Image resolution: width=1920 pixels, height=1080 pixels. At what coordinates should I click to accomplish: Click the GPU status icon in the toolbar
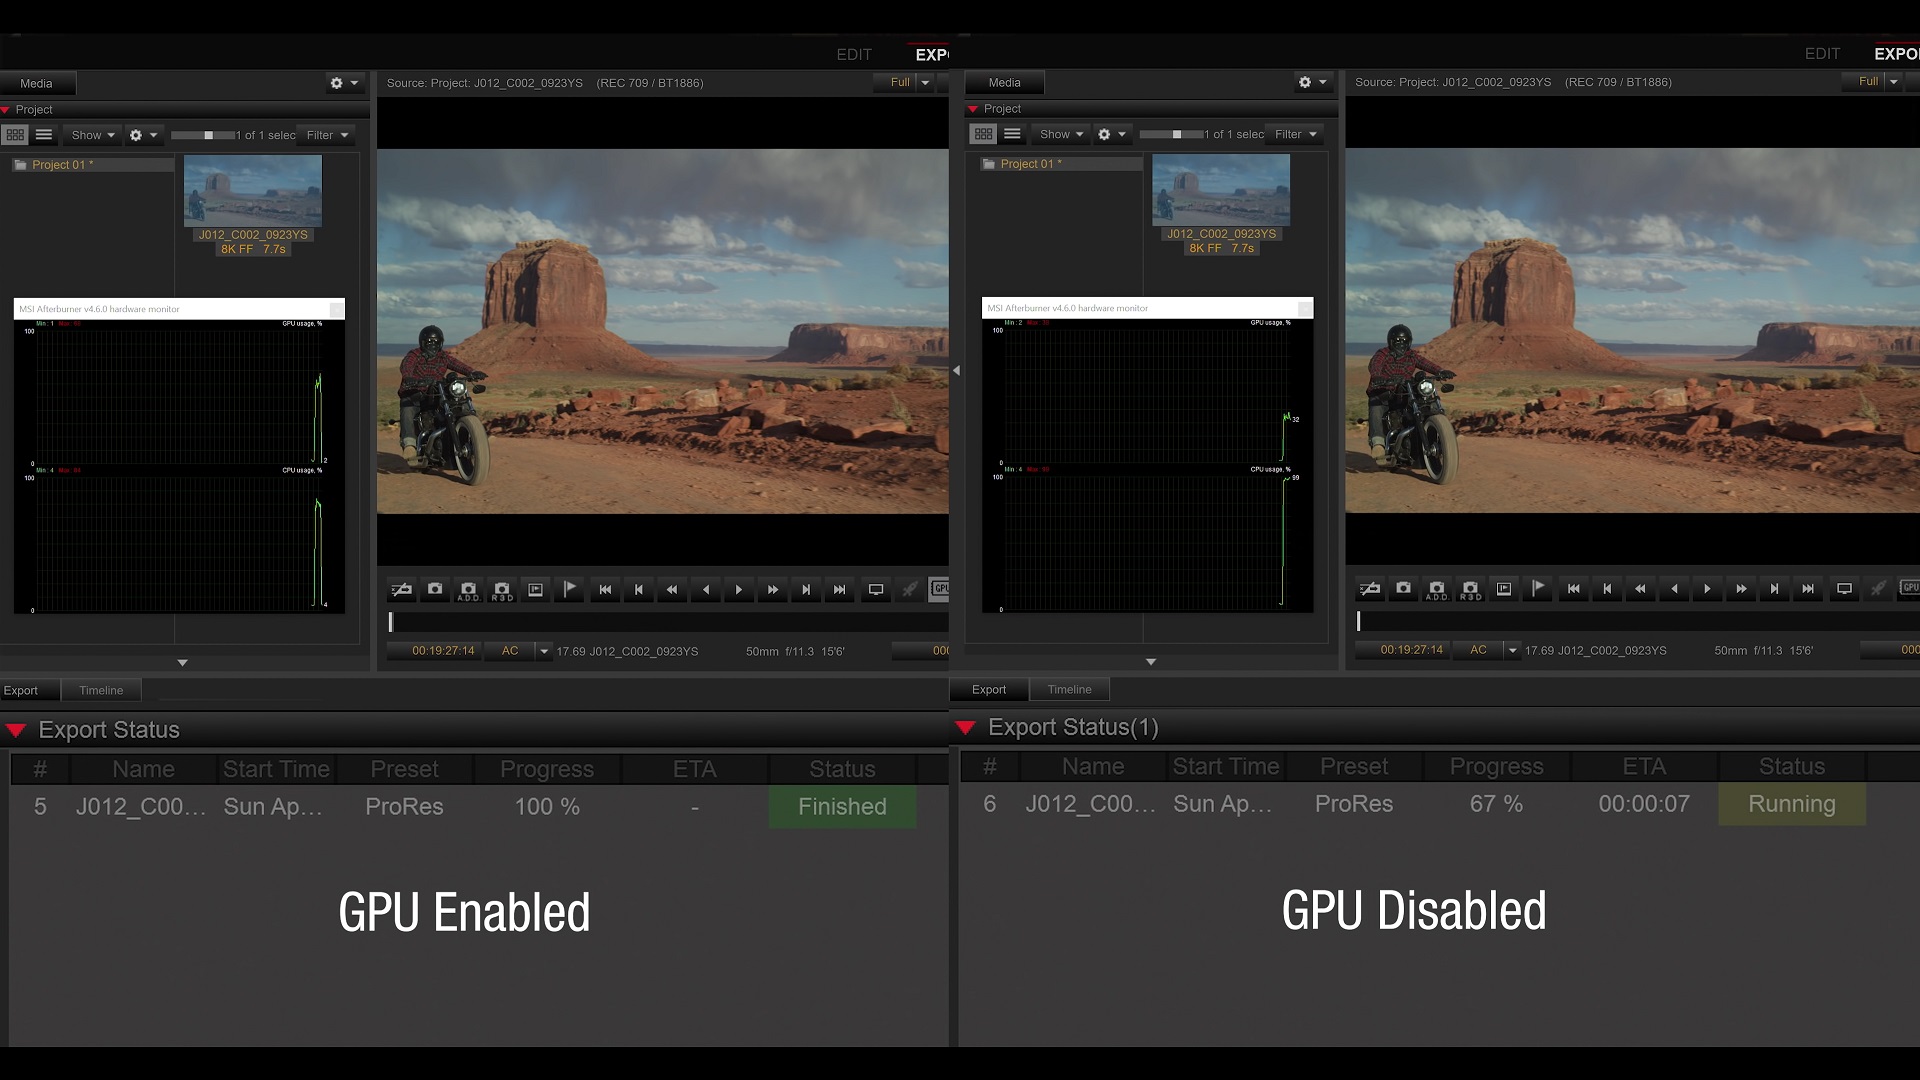(942, 589)
